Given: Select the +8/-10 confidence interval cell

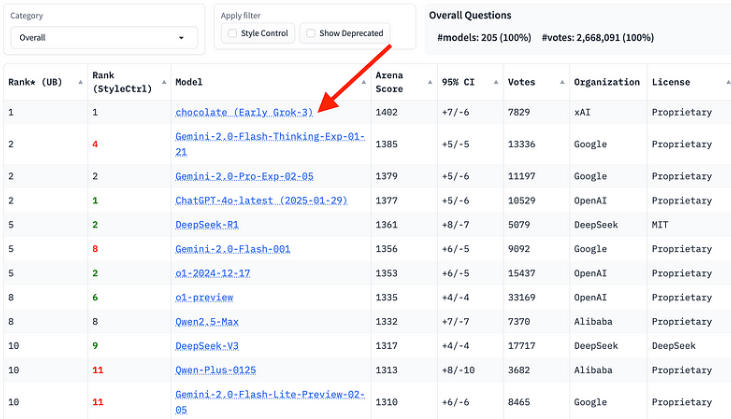Looking at the screenshot, I should (458, 370).
